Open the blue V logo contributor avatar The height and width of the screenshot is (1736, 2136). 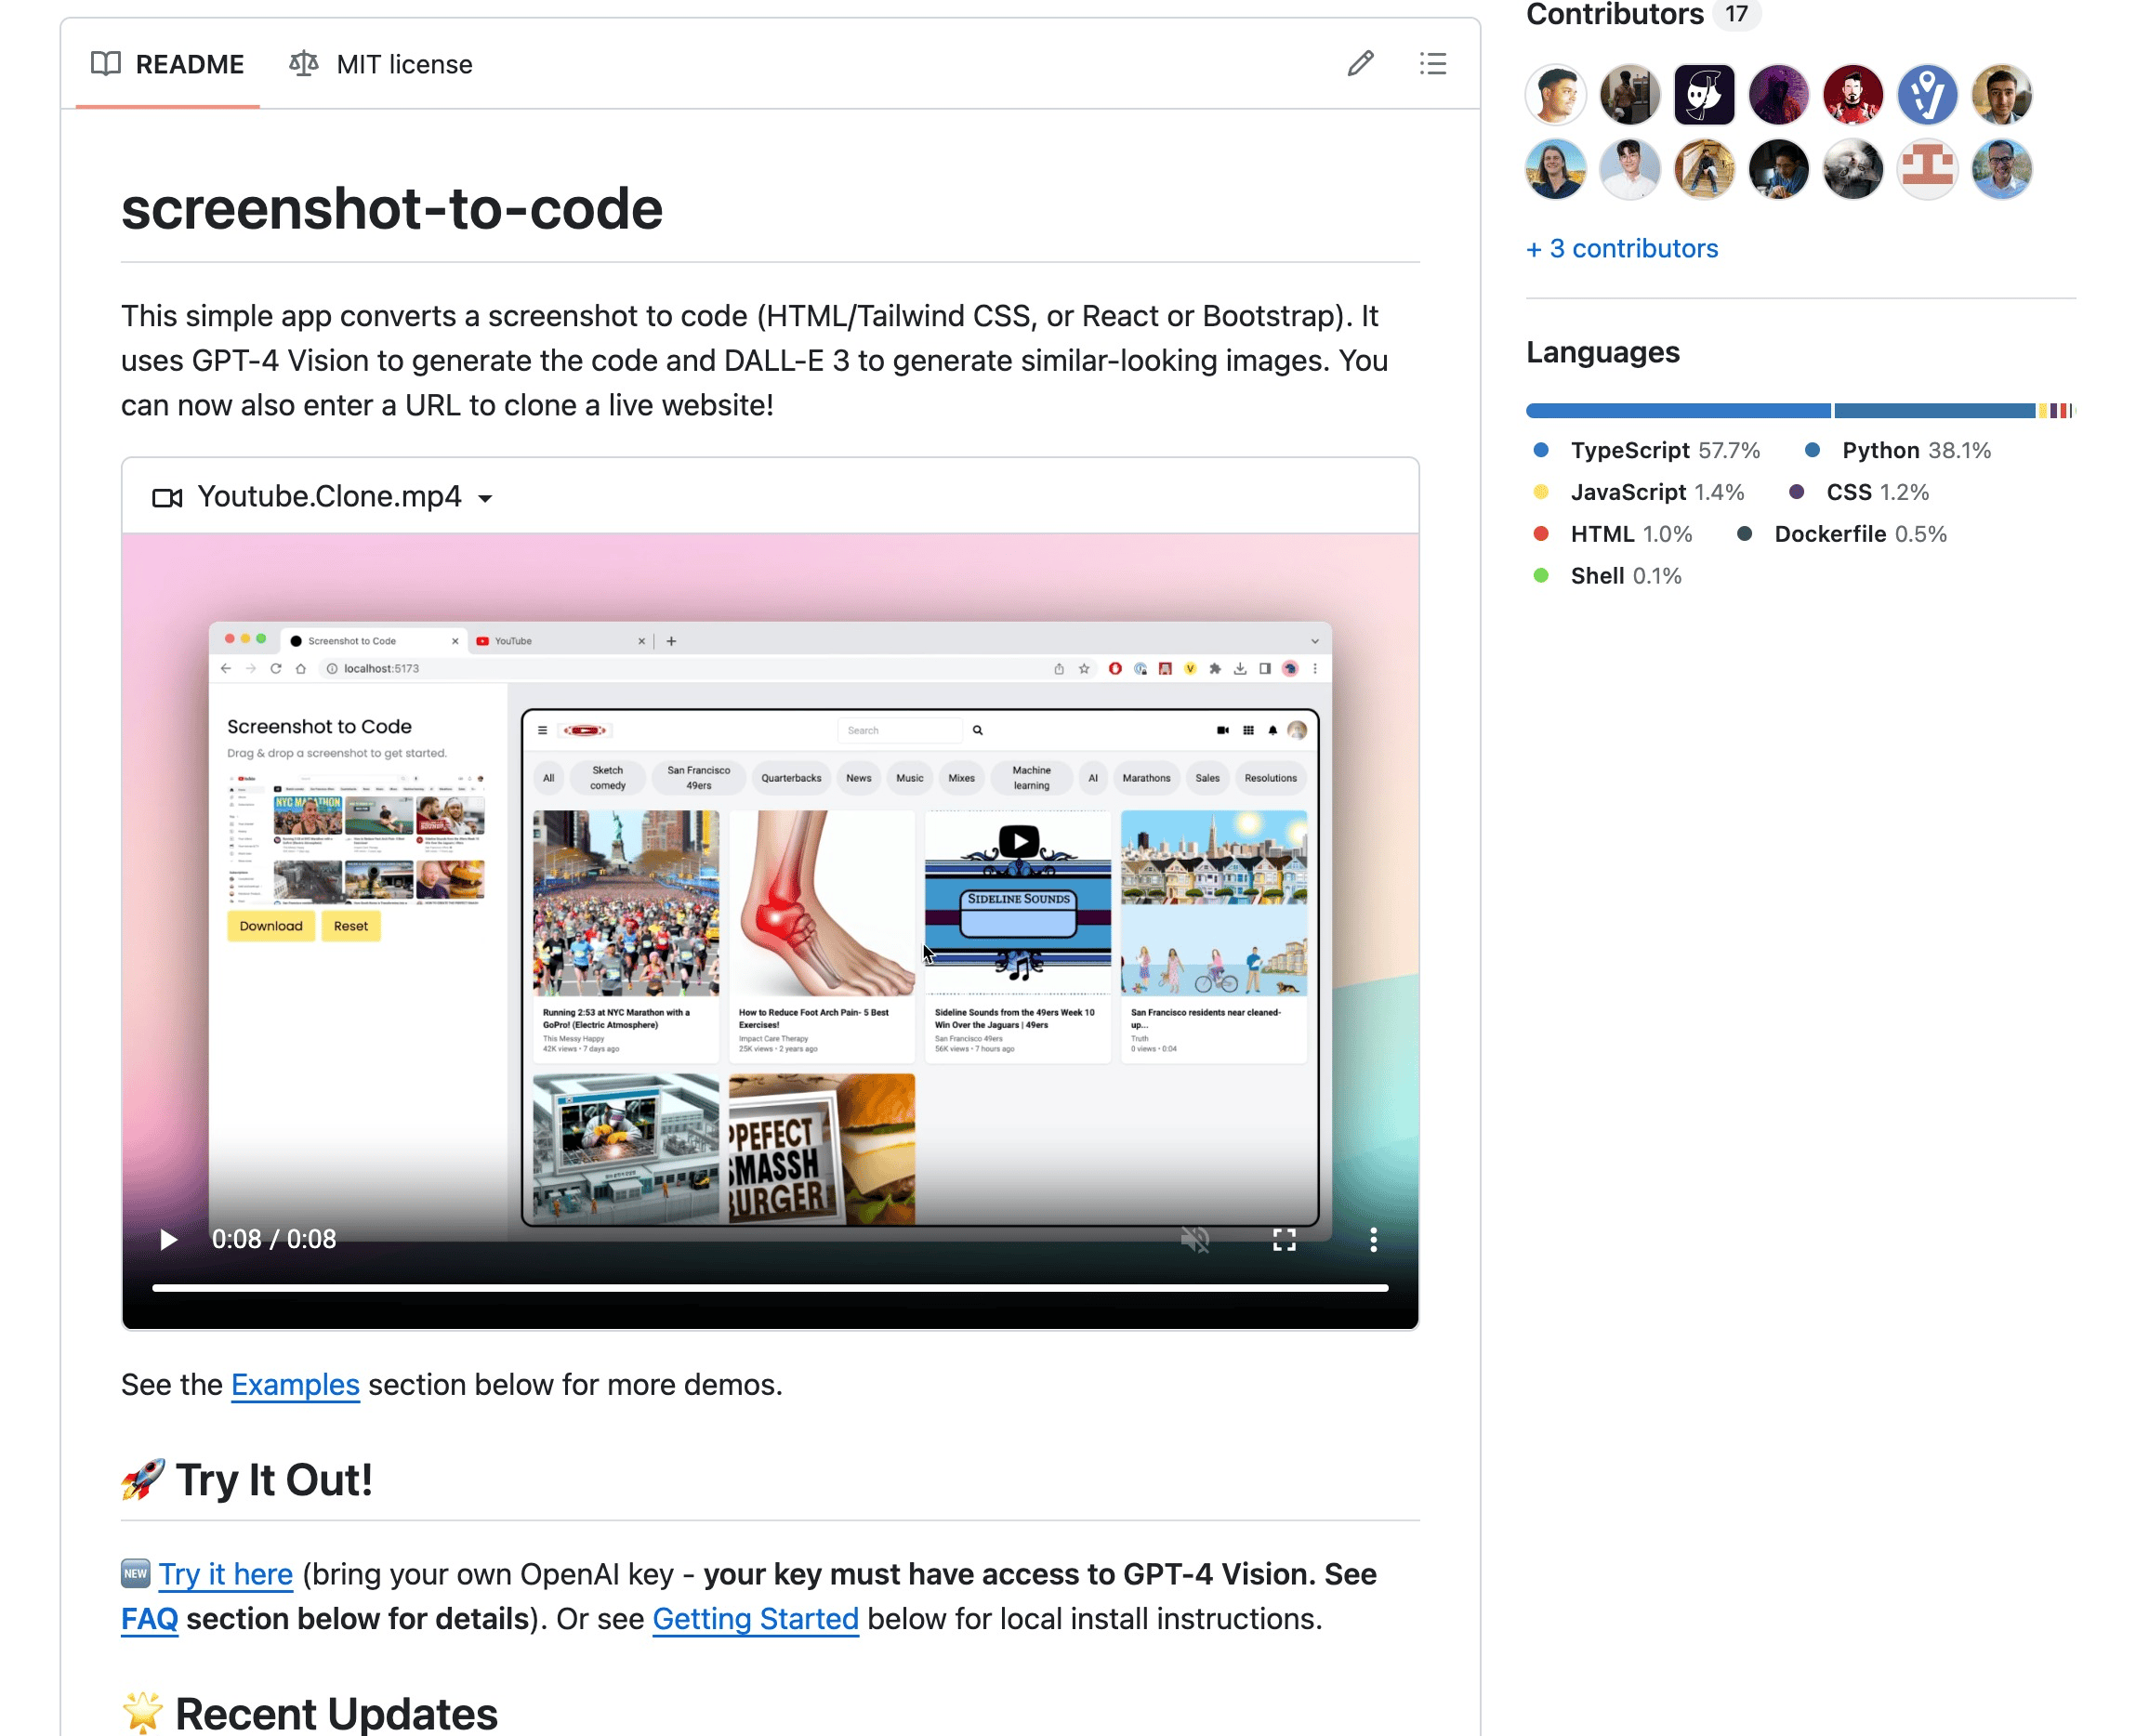(x=1927, y=95)
